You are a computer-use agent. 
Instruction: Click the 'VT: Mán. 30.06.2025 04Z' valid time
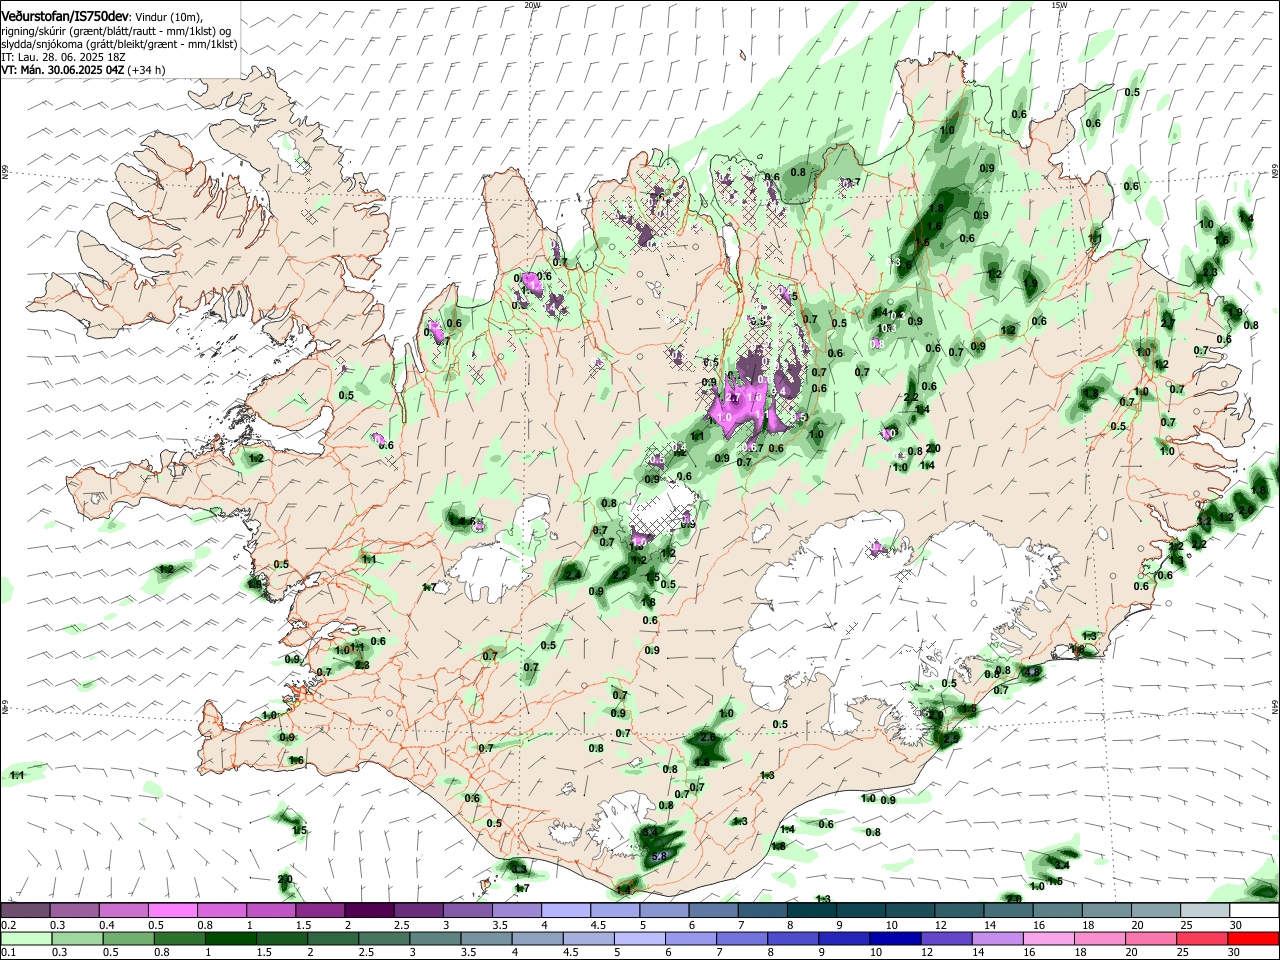(x=63, y=71)
